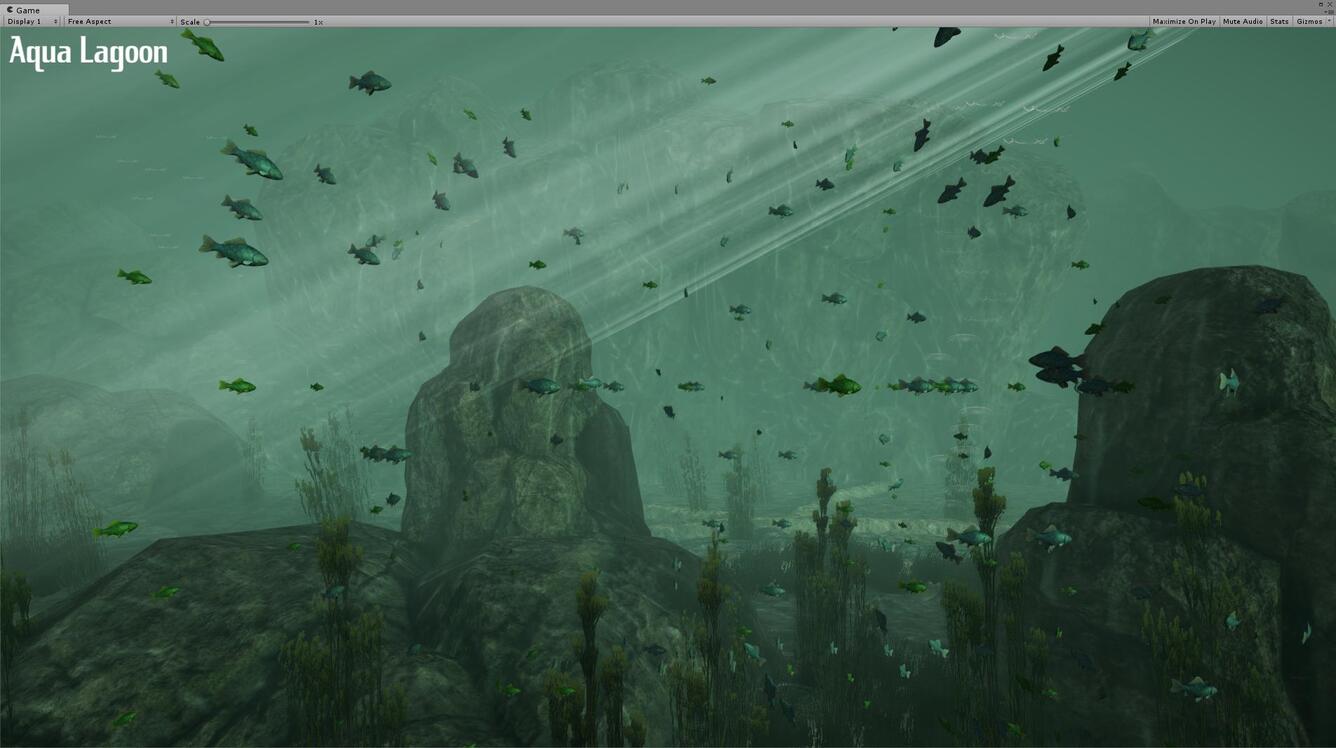
Task: Toggle the Stats overlay
Action: point(1279,21)
